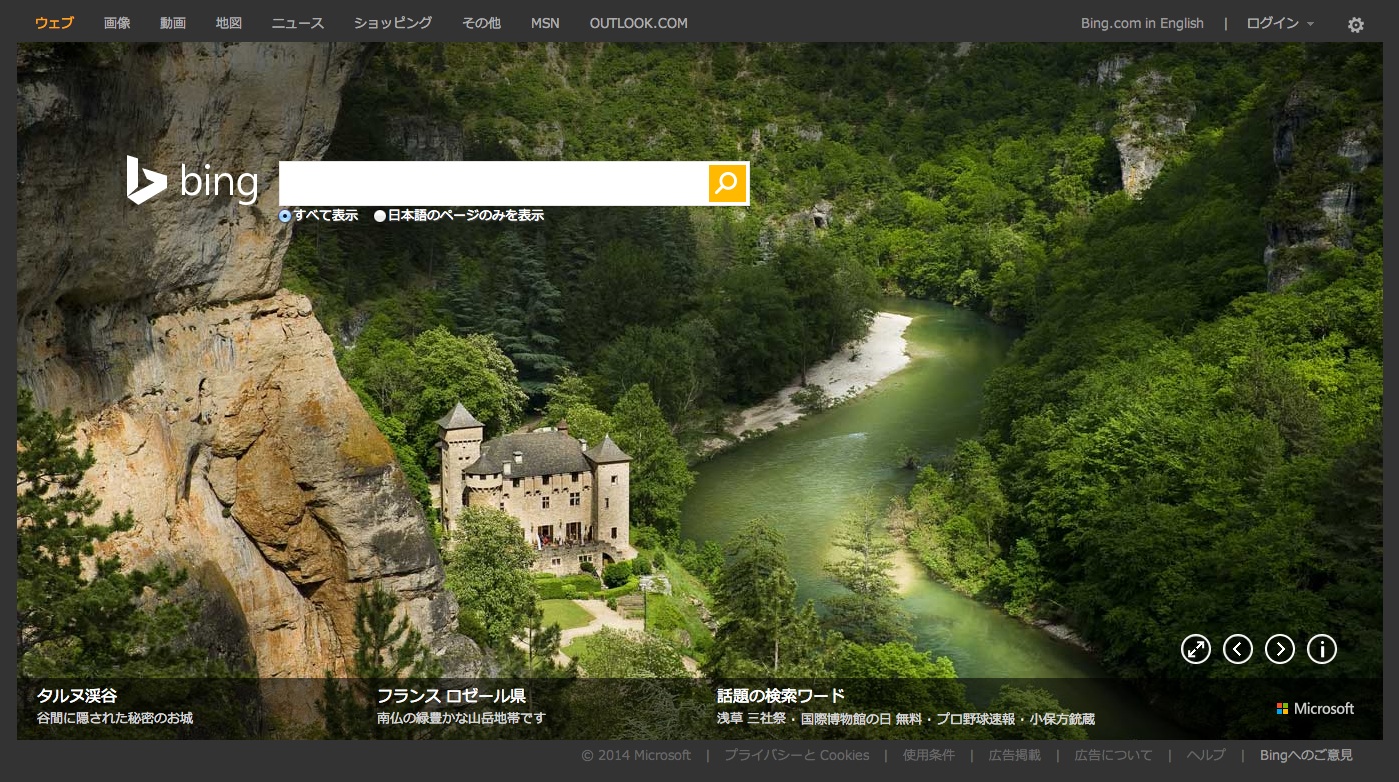Show image info with the i icon
Viewport: 1399px width, 782px height.
1321,649
